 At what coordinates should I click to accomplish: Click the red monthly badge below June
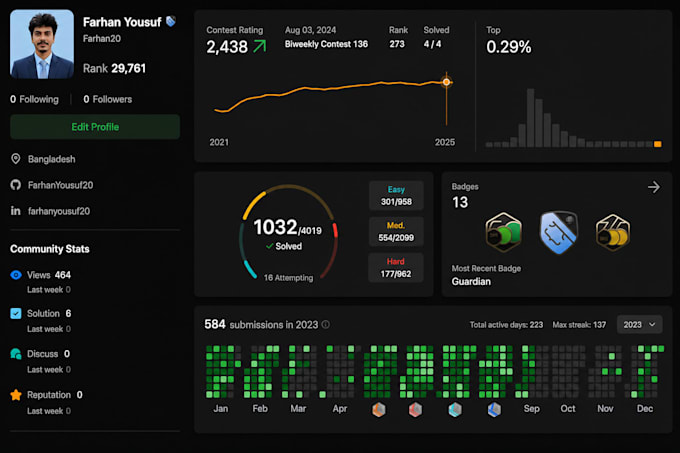pos(415,409)
